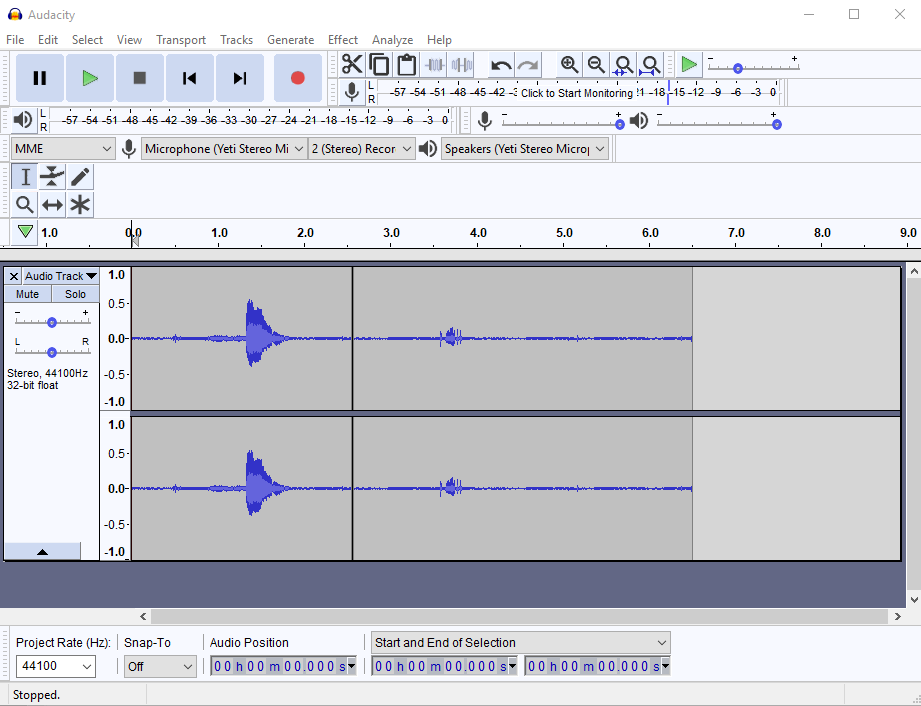Viewport: 921px width, 706px height.
Task: Click the vertical scrollbar down arrow
Action: click(914, 600)
